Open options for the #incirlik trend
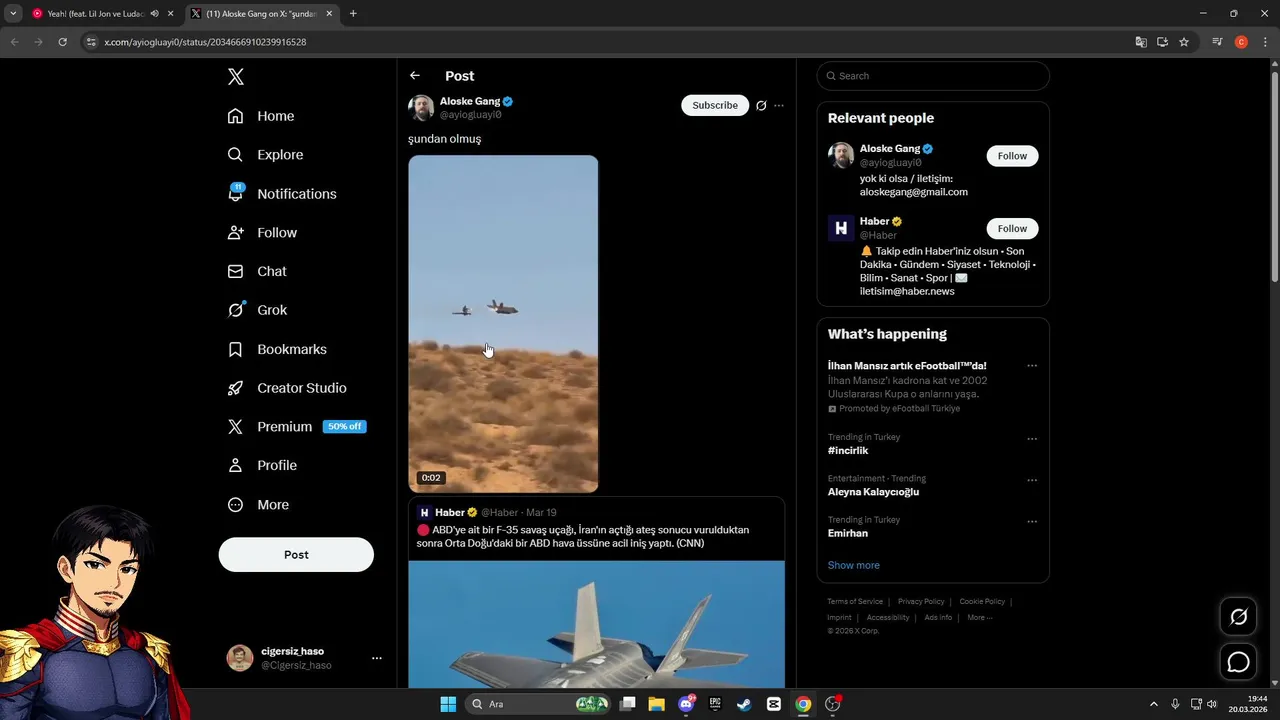This screenshot has width=1280, height=720. click(x=1032, y=439)
